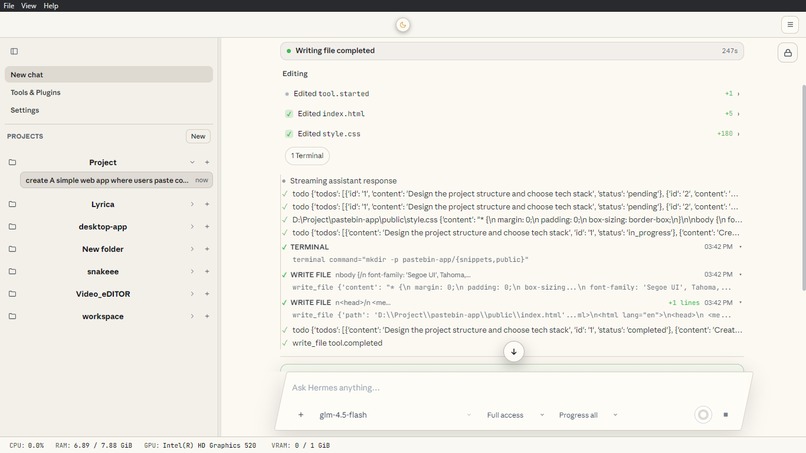Screen dimensions: 806x453
Task: Expand the desktop-app project chevron
Action: [x=192, y=227]
